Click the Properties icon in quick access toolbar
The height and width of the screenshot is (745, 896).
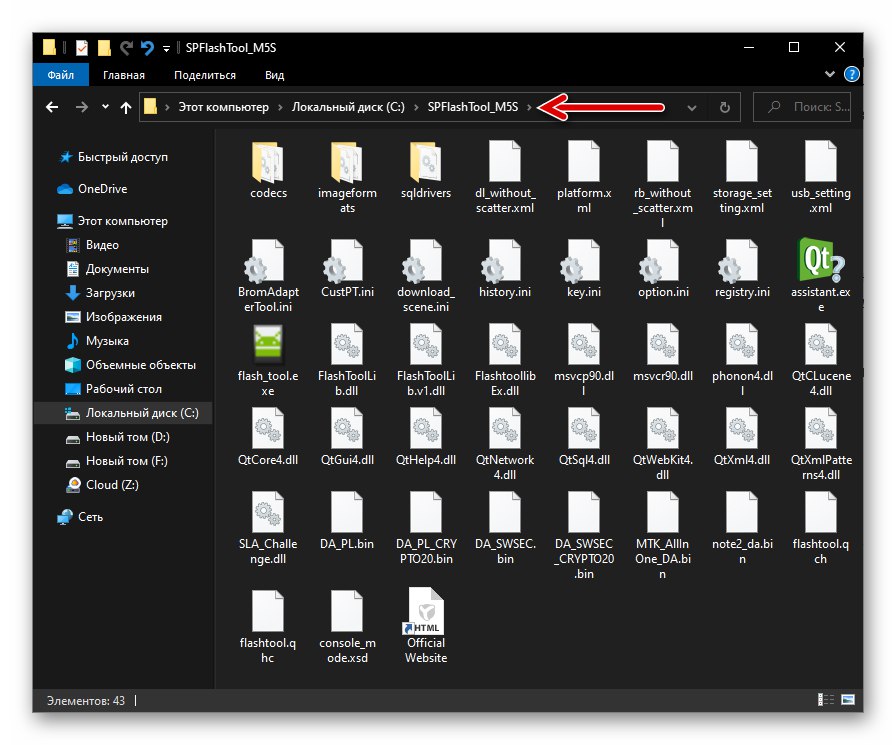pos(82,47)
